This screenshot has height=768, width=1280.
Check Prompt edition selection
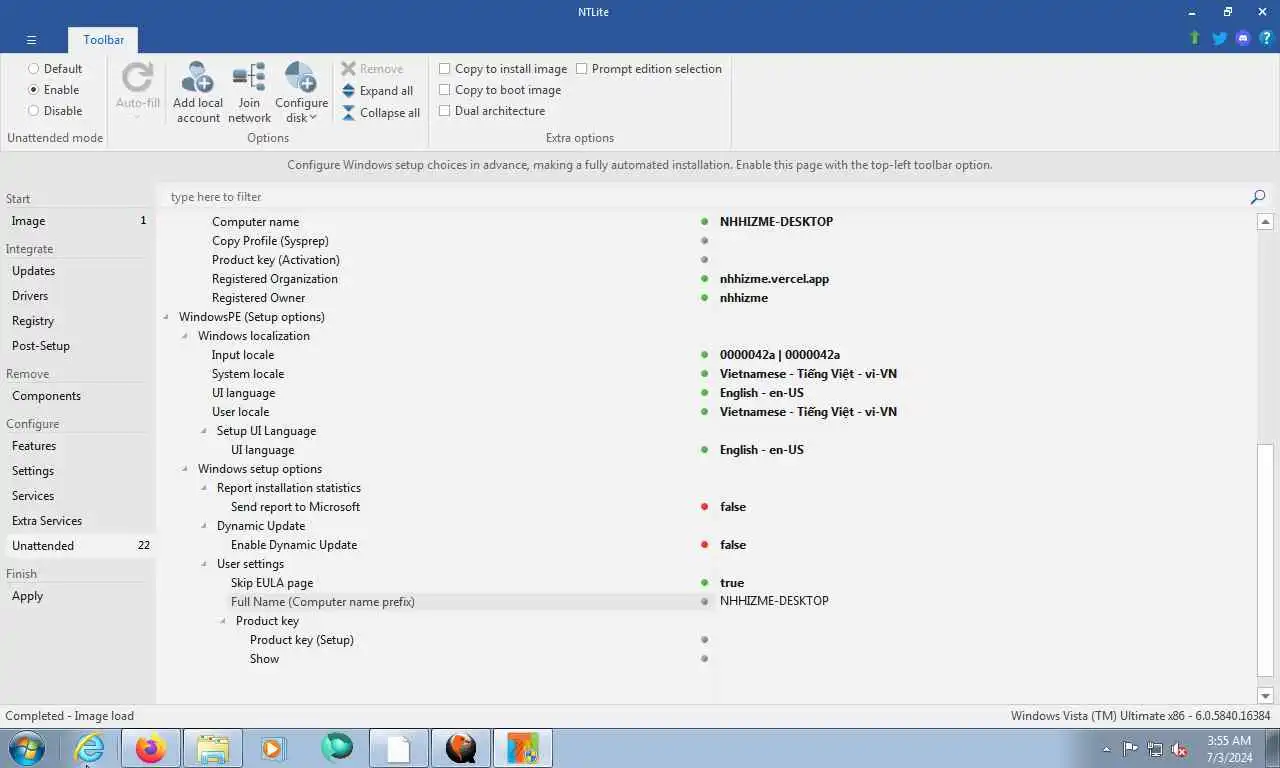click(582, 69)
